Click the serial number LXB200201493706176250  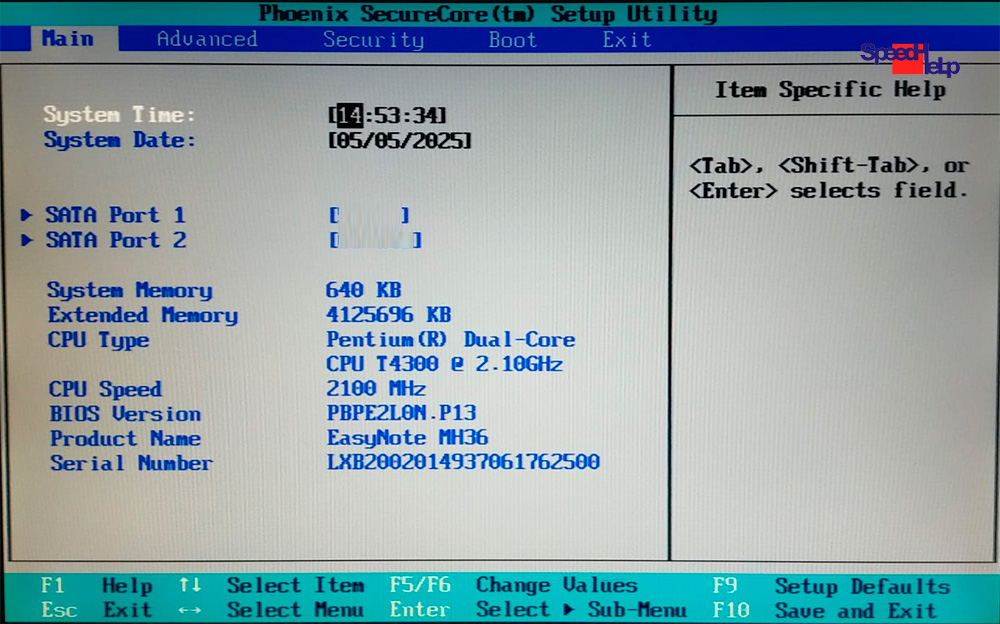point(463,462)
